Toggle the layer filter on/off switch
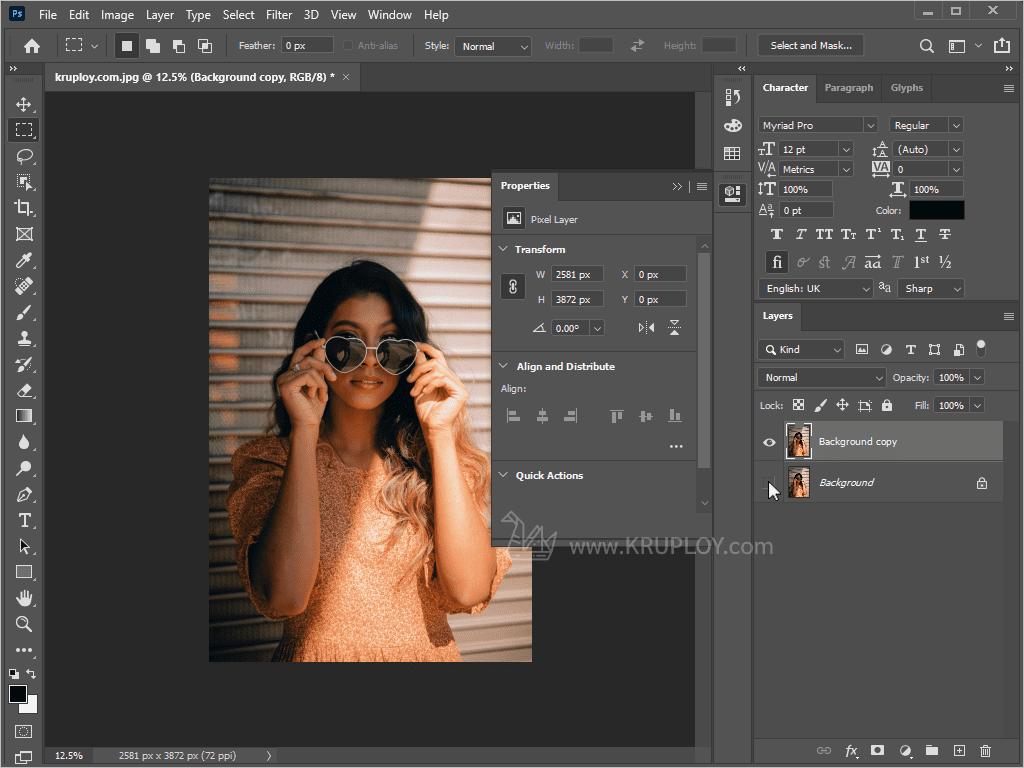 pos(981,349)
